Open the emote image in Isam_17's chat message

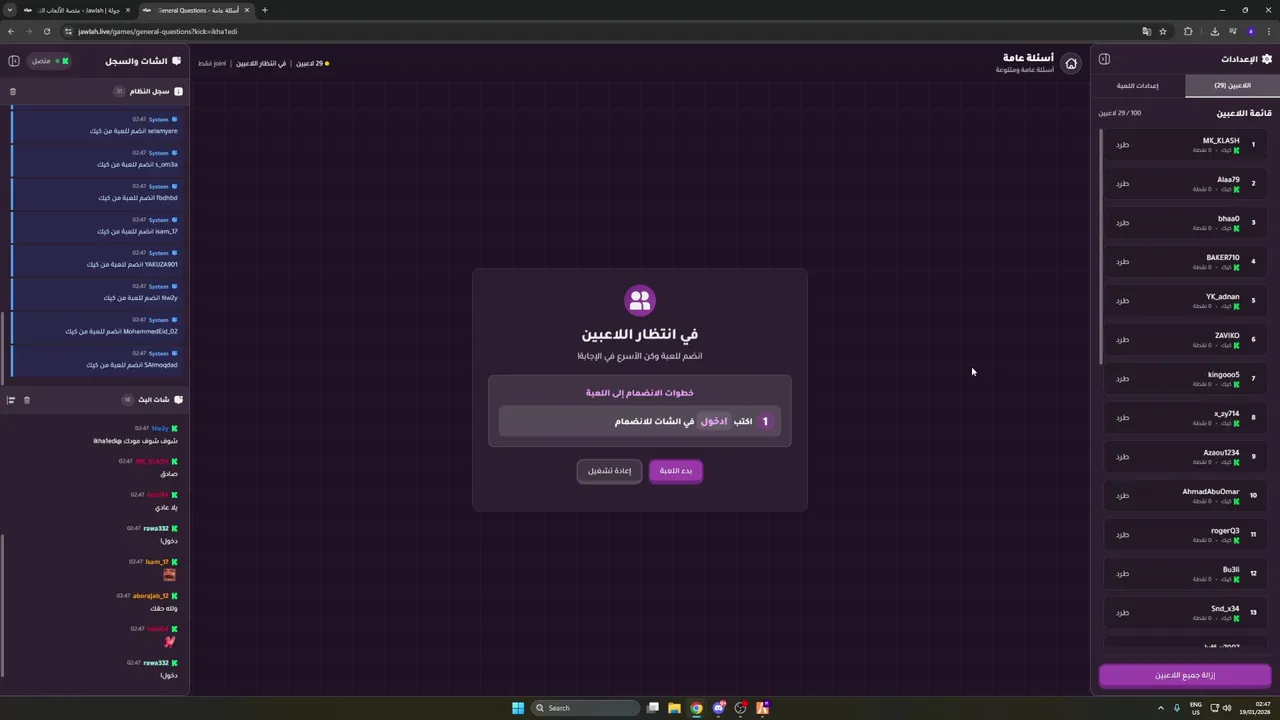coord(169,575)
